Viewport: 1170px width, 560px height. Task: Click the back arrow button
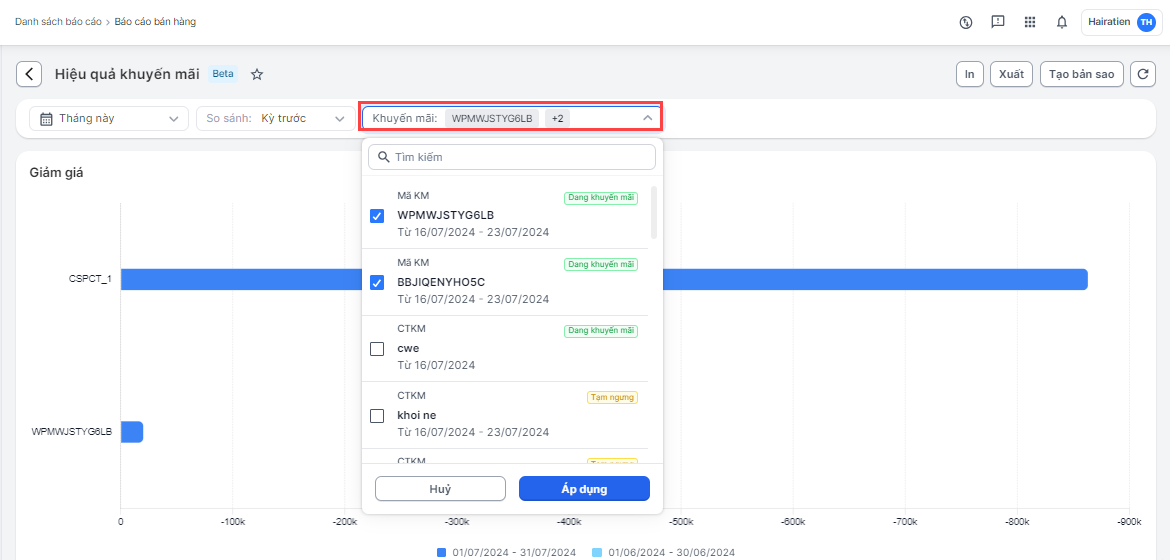(x=29, y=74)
